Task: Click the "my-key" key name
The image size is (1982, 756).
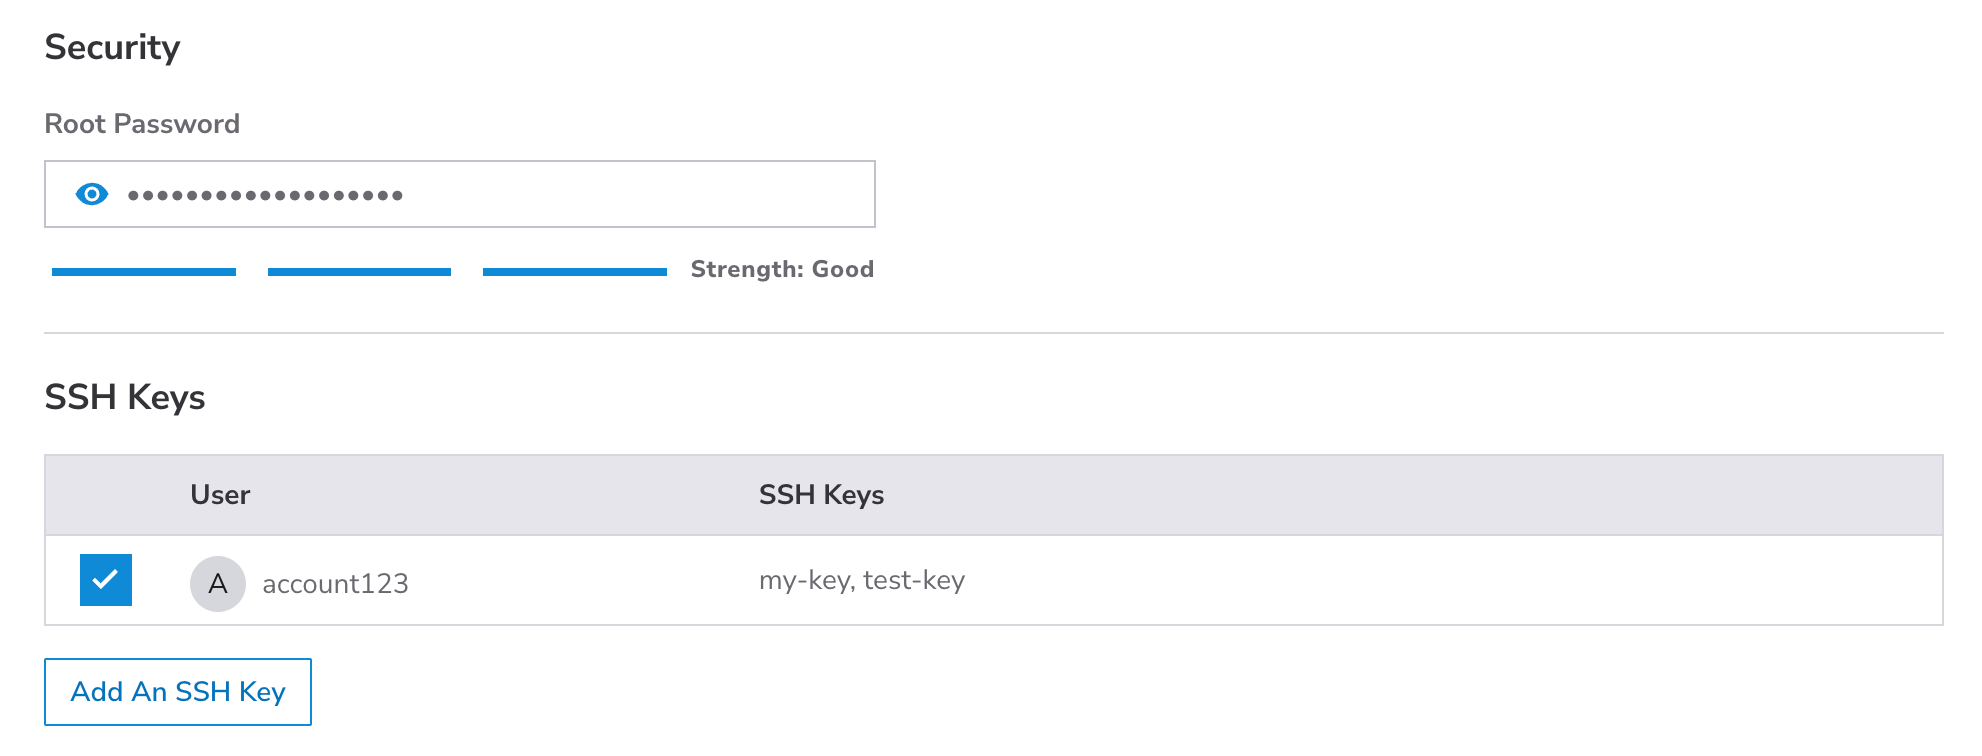Action: (805, 581)
